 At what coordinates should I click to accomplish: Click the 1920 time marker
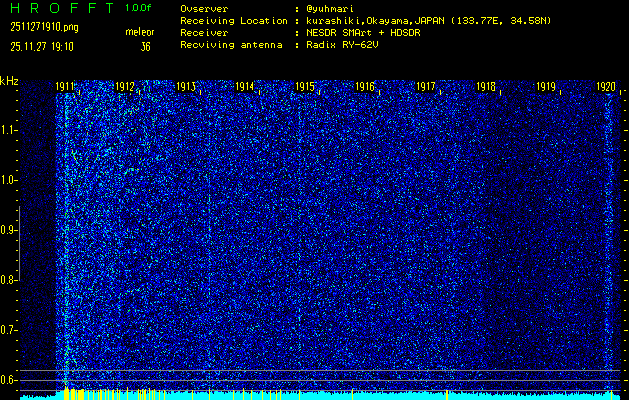(606, 87)
